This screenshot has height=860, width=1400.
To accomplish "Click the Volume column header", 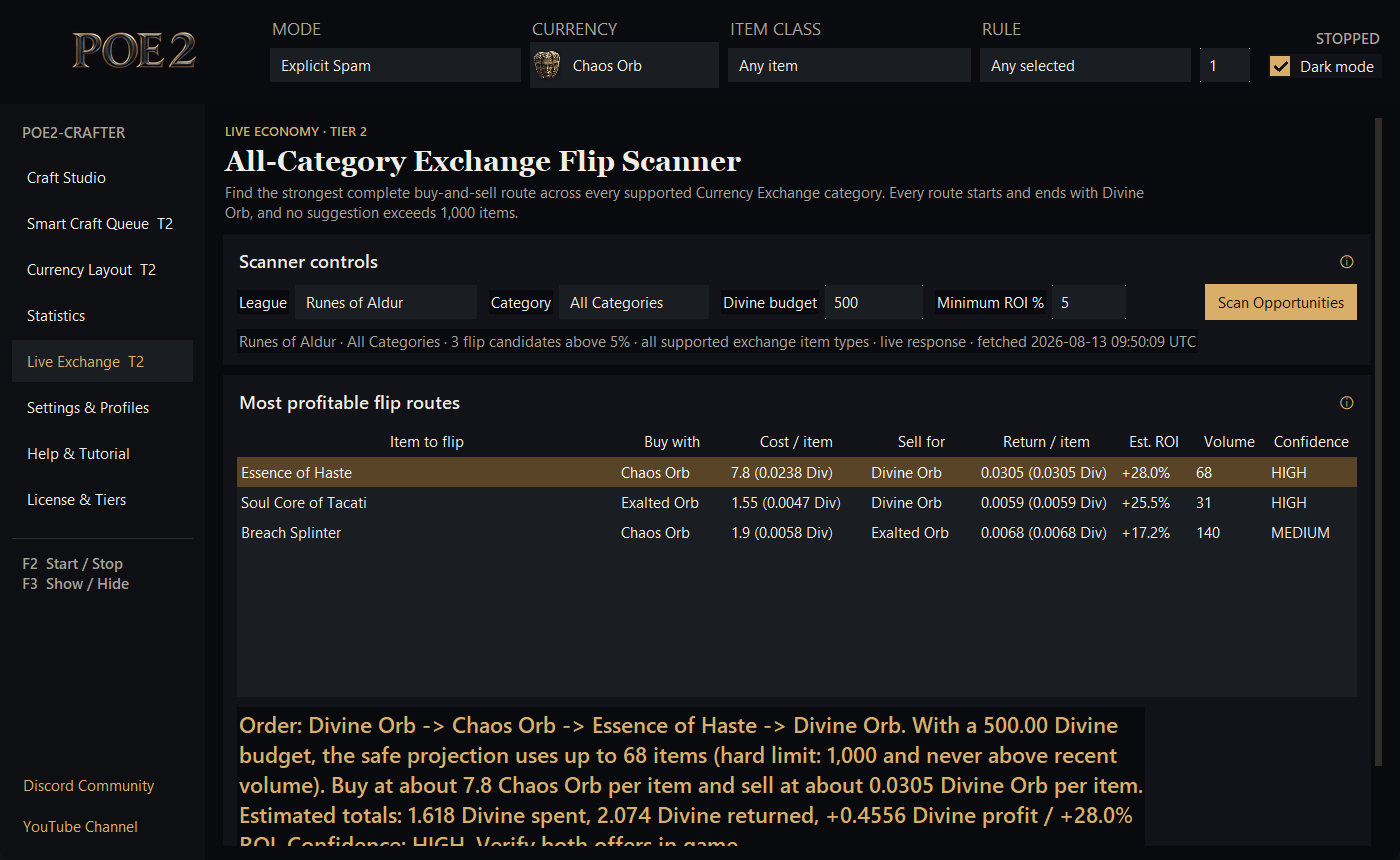I will (1229, 442).
